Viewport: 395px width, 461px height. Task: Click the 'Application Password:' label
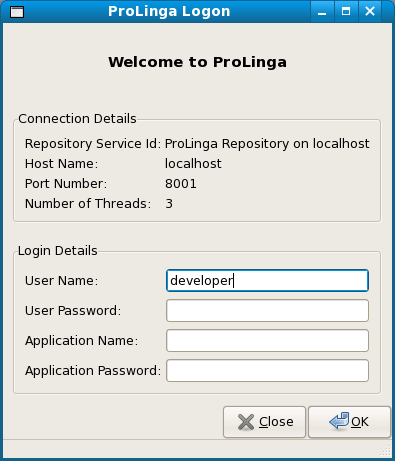click(x=93, y=371)
